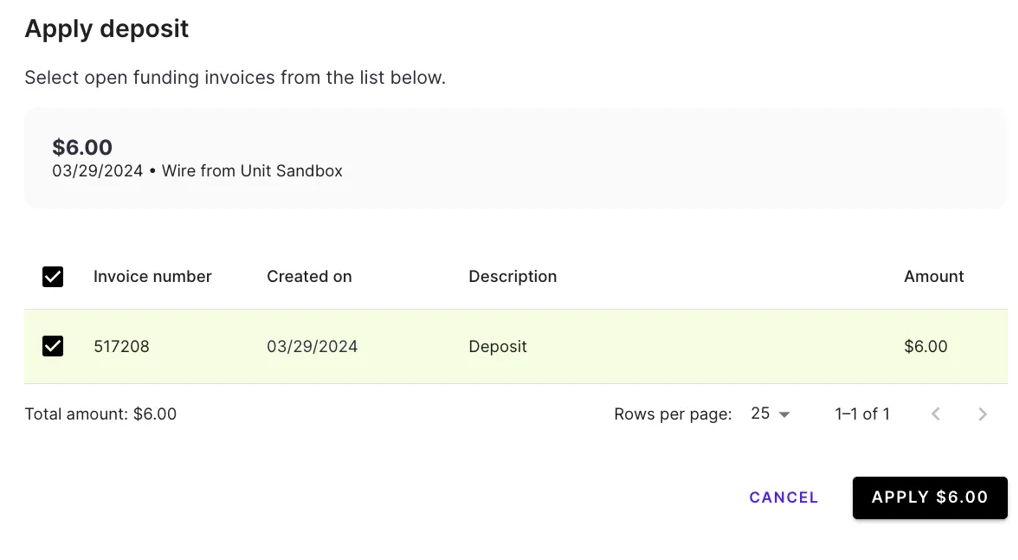
Task: Deselect the checkbox for invoice 517208
Action: tap(53, 347)
